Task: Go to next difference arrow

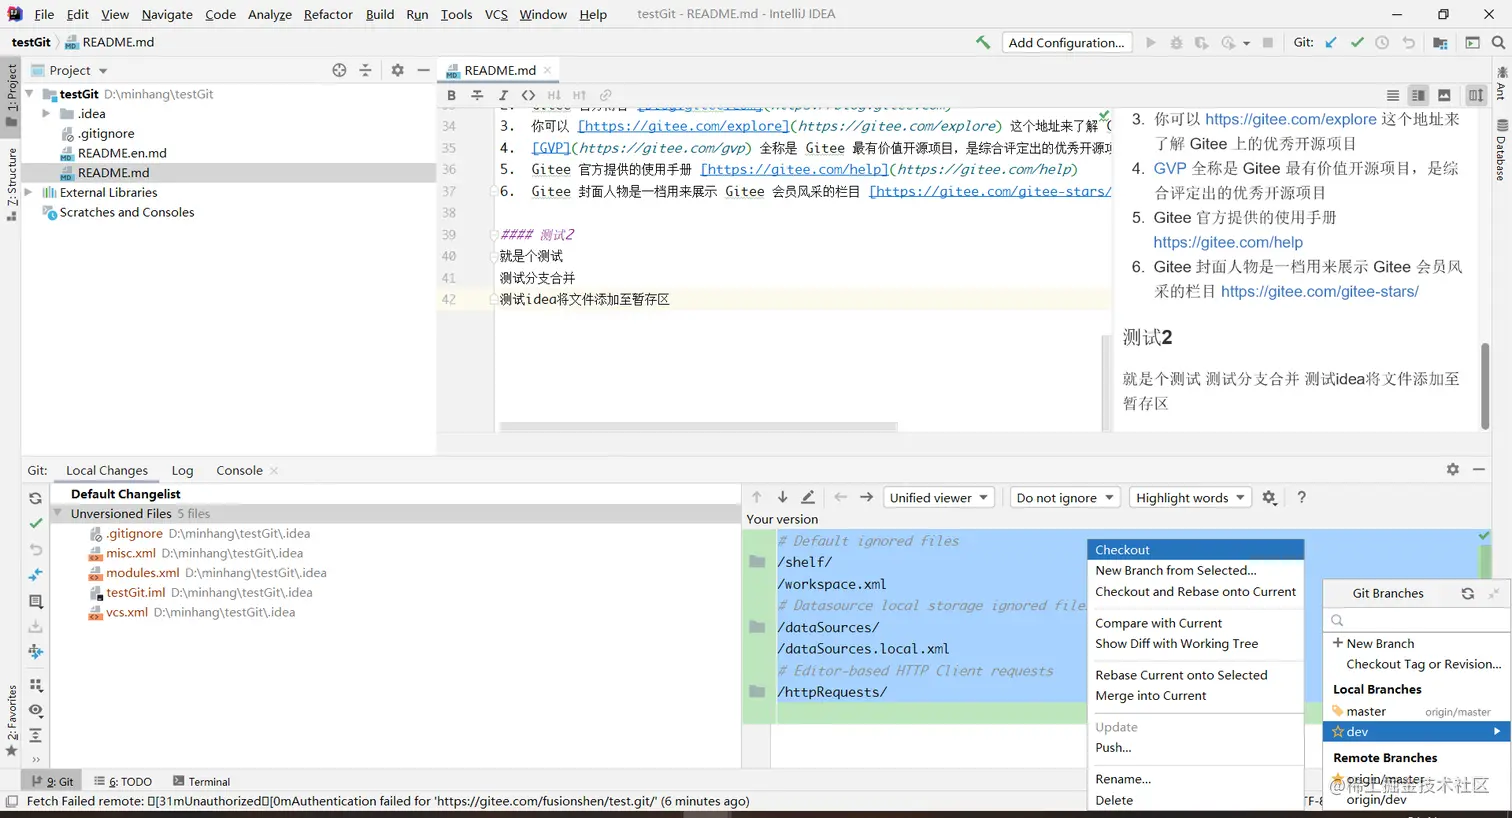Action: 782,497
